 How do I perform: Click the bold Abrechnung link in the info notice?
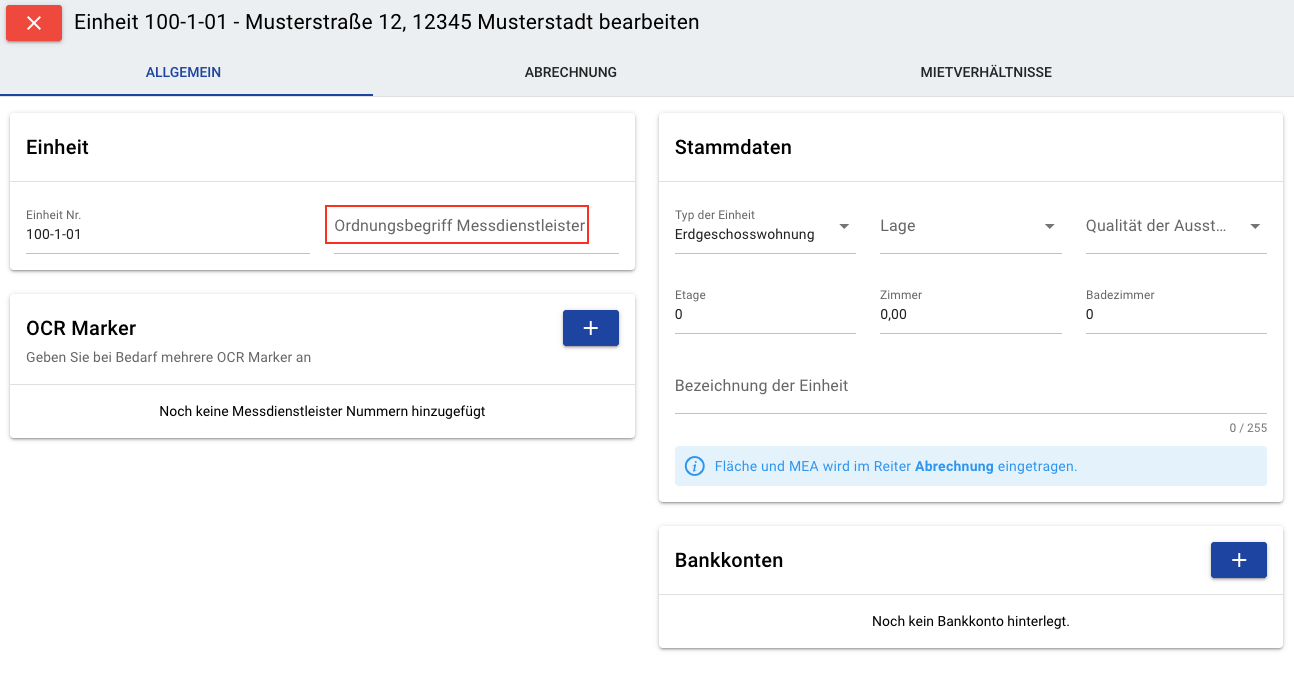[954, 466]
